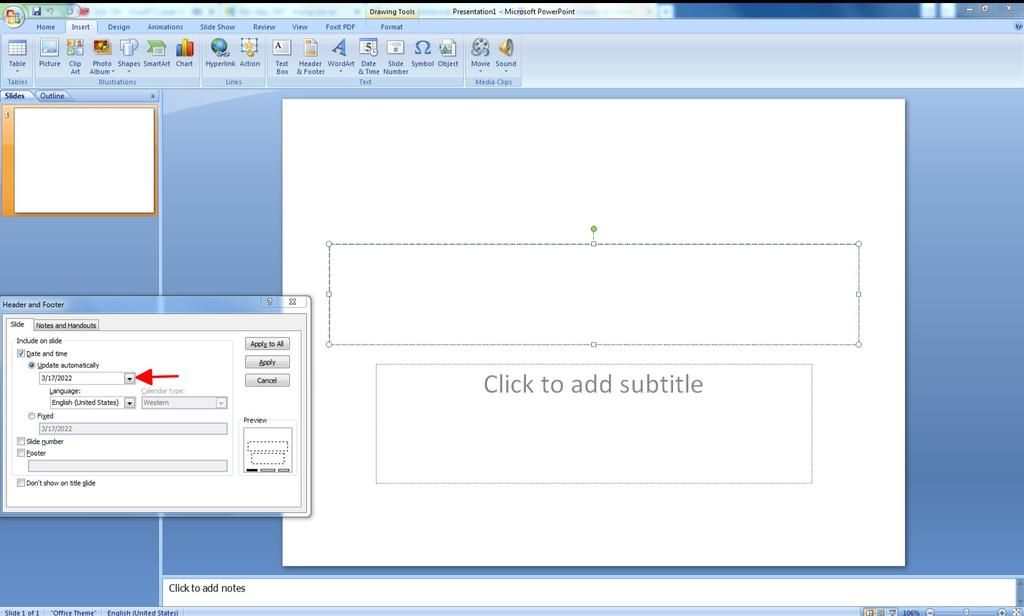Open the date format dropdown showing 3/17/2022
The image size is (1024, 616).
[129, 378]
